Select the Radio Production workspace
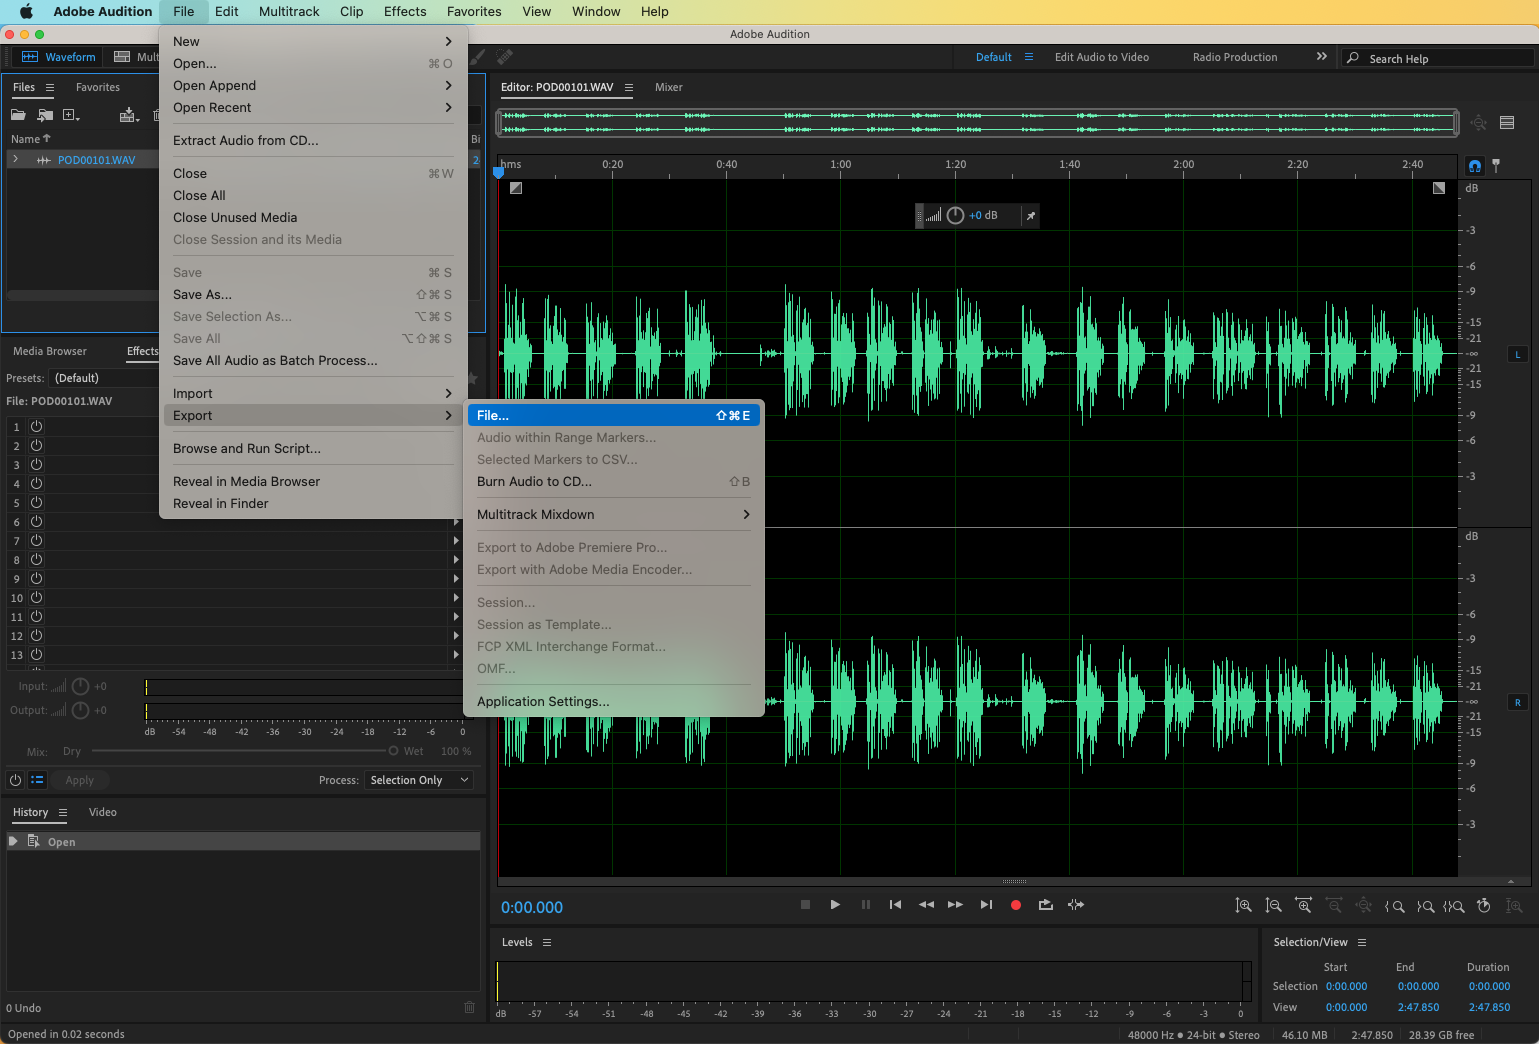Viewport: 1539px width, 1044px height. click(x=1235, y=57)
